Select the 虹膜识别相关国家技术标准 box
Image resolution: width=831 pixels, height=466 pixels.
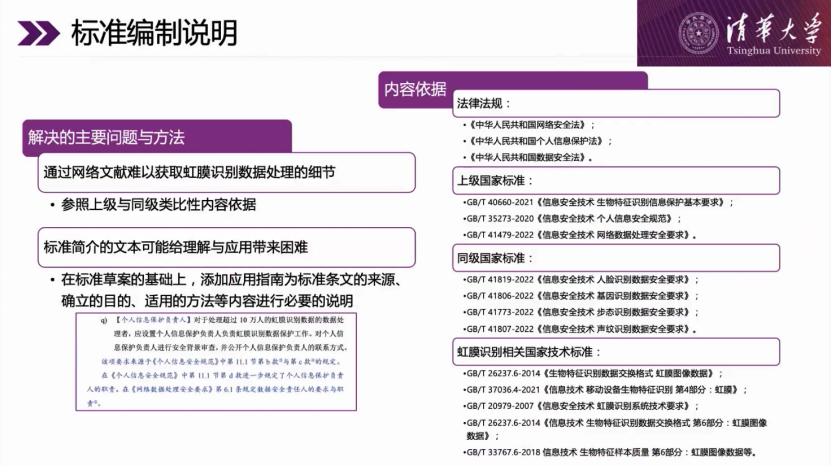coord(616,352)
